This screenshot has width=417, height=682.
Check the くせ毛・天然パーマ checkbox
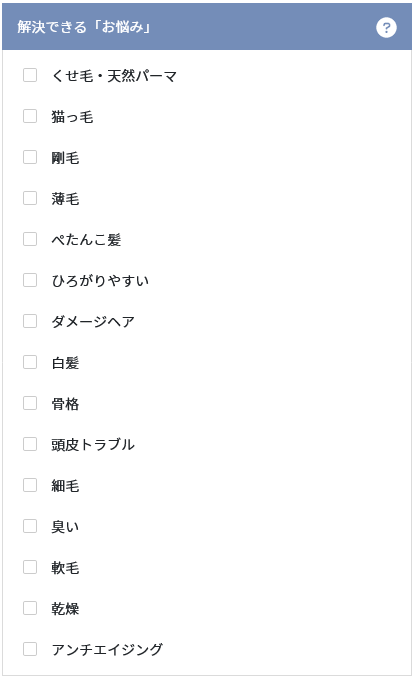(x=30, y=75)
